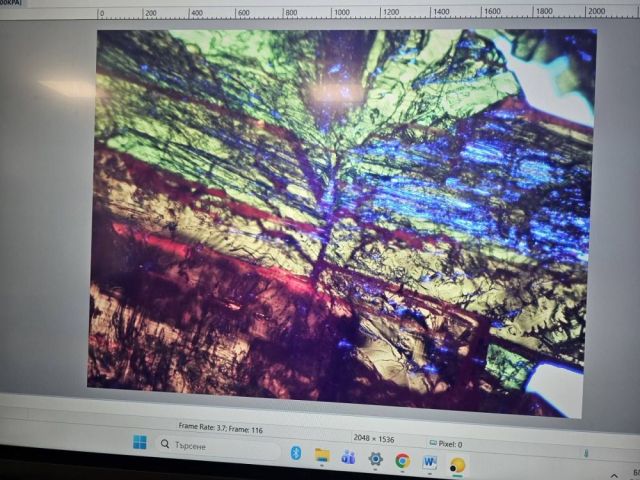Click the Търсене taskbar search box

tap(218, 446)
